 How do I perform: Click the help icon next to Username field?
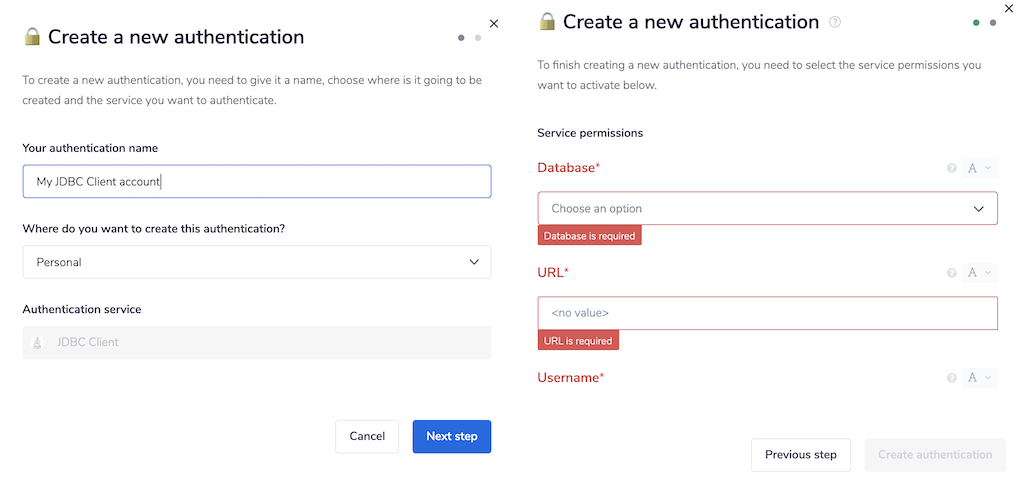952,378
